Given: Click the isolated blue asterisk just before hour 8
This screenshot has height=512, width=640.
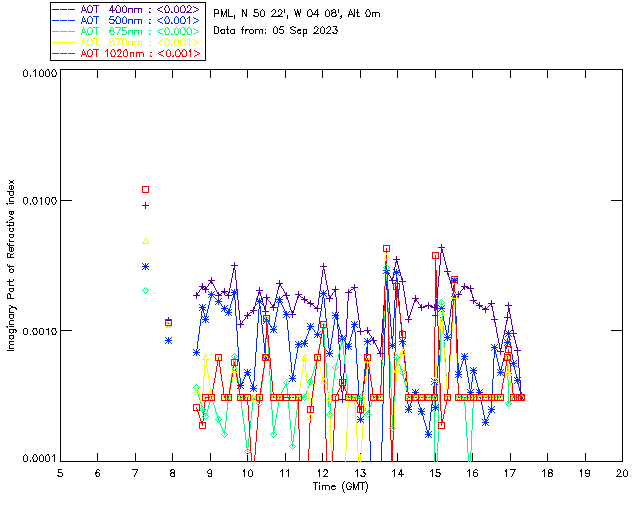Looking at the screenshot, I should (x=169, y=341).
